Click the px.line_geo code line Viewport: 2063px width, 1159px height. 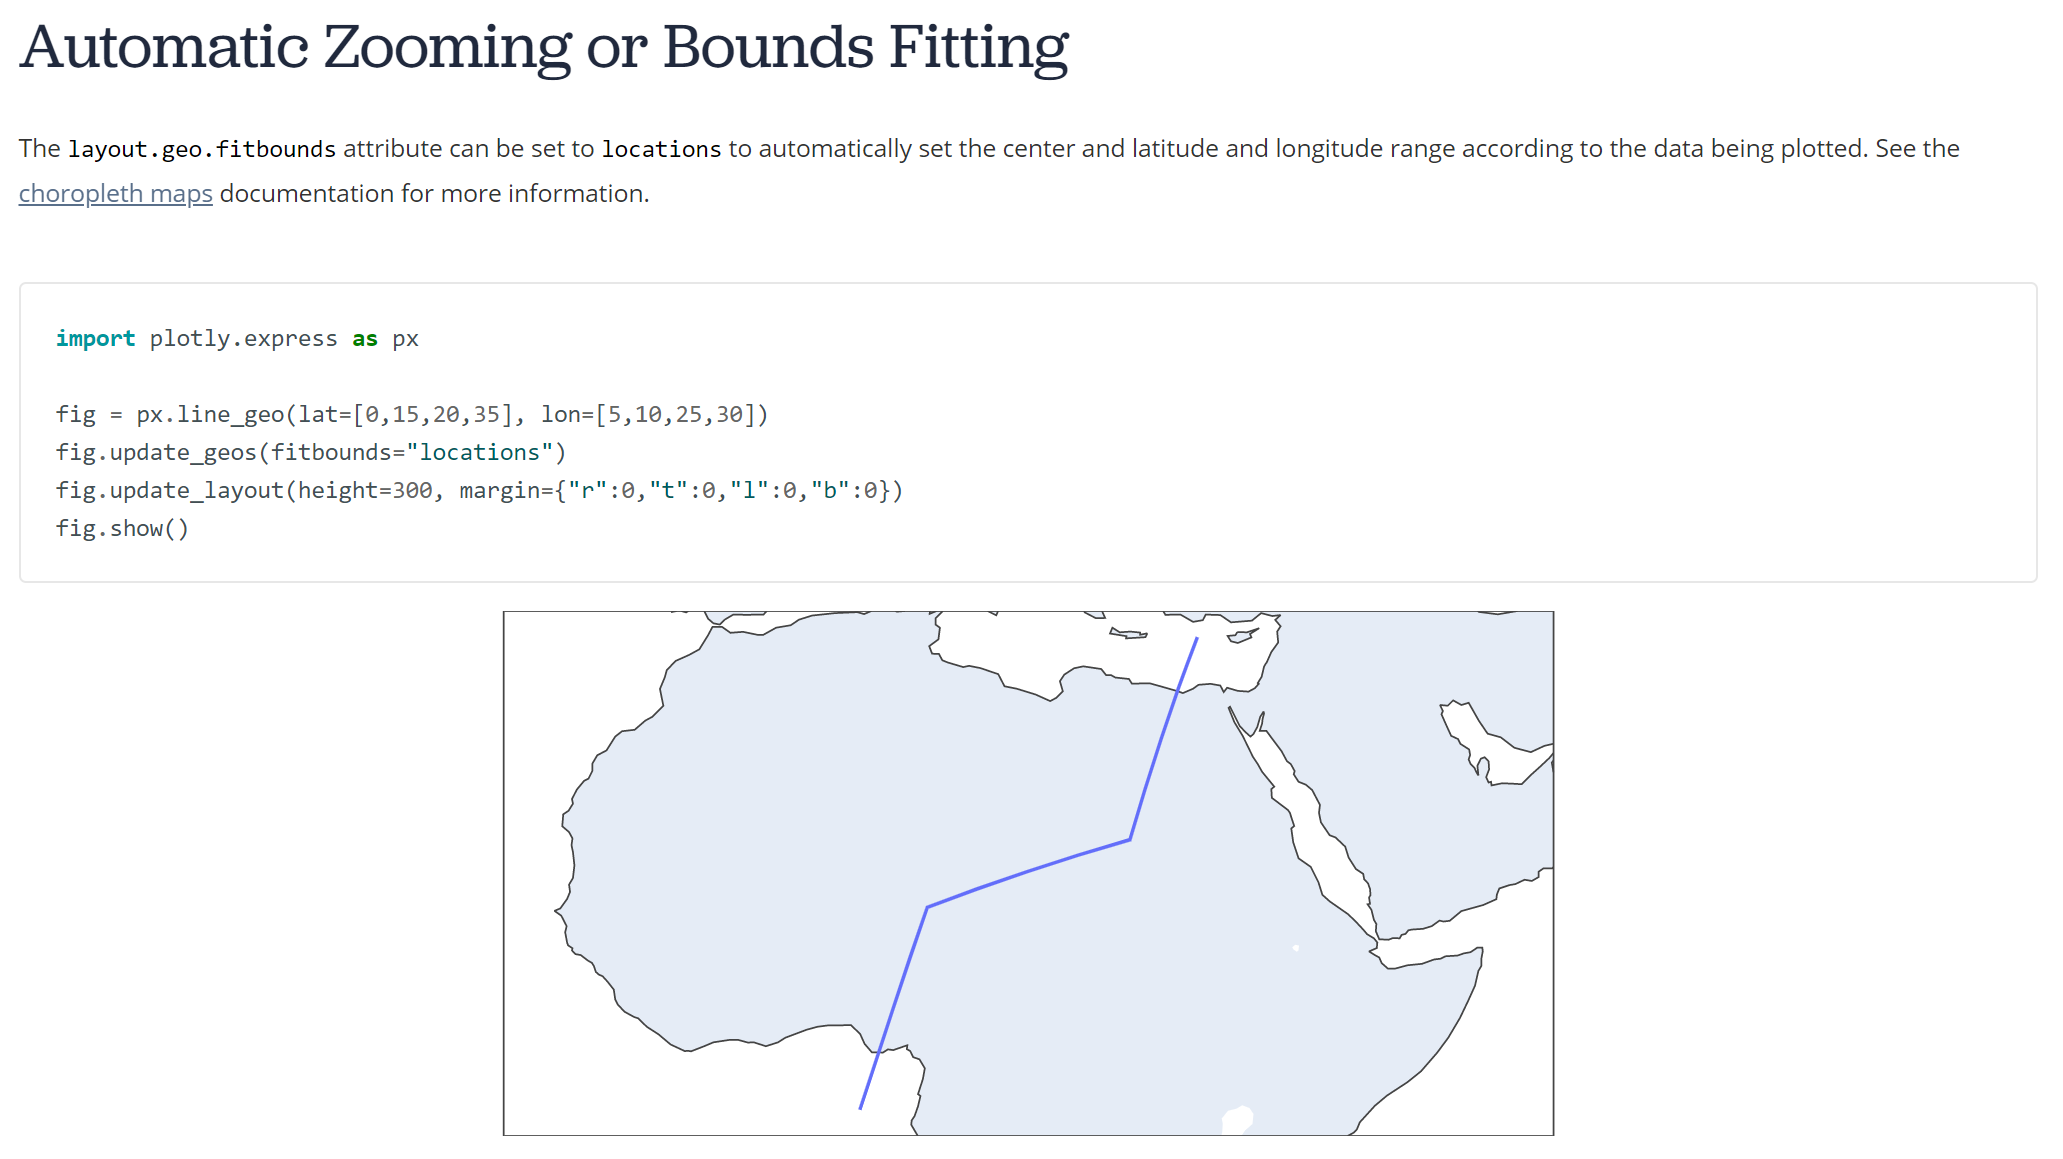(x=412, y=414)
